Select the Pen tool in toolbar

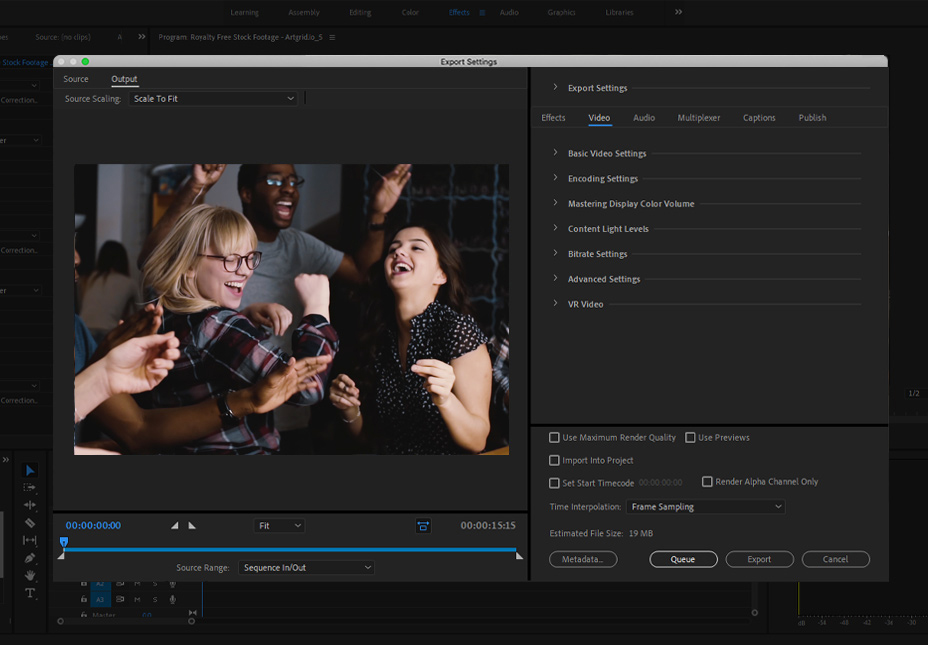30,557
